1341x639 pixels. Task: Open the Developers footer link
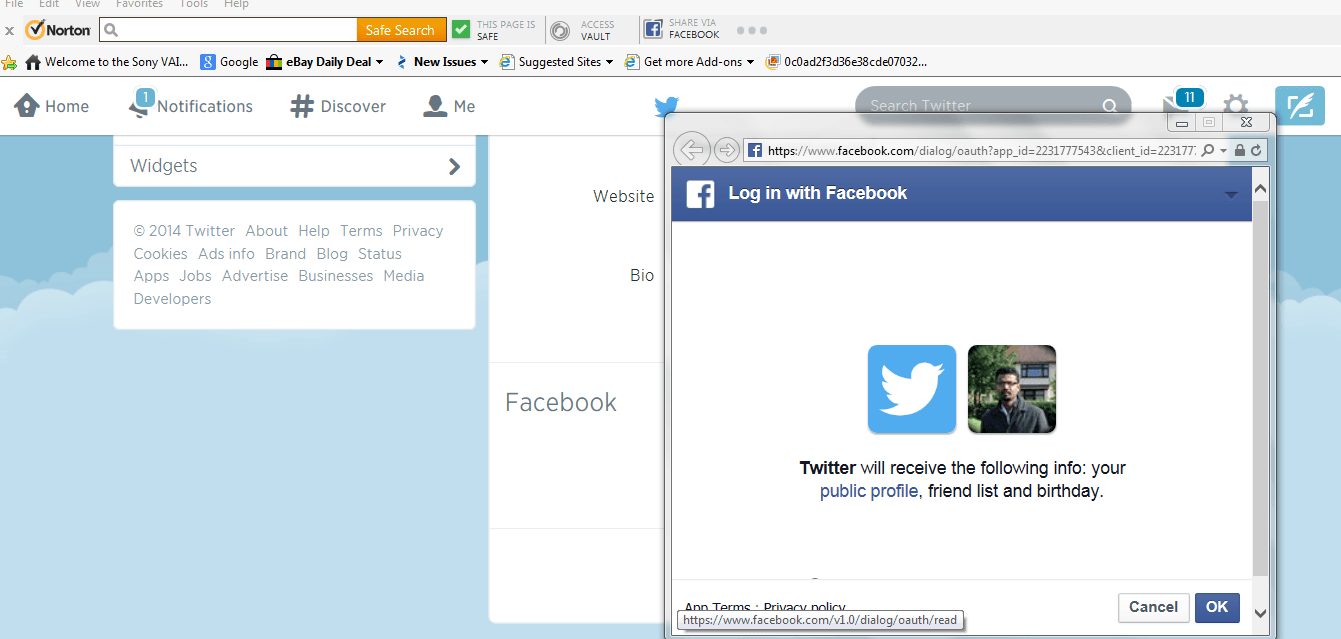click(x=173, y=299)
